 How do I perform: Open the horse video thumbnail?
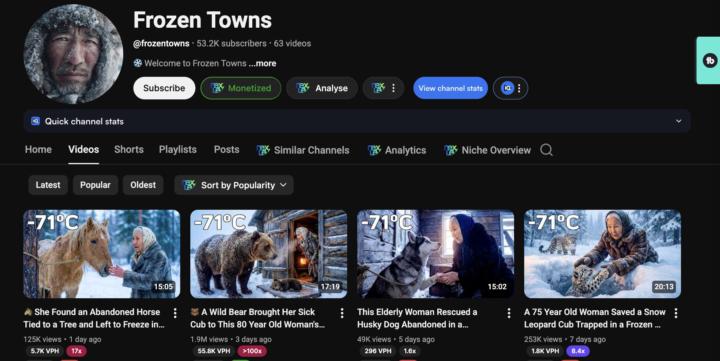(x=102, y=254)
